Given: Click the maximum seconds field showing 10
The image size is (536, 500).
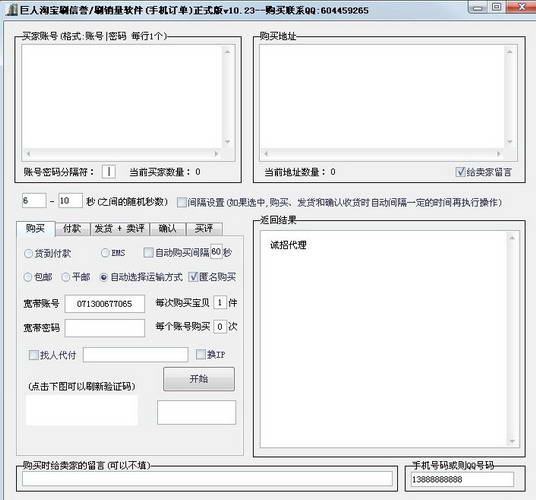Looking at the screenshot, I should 70,201.
